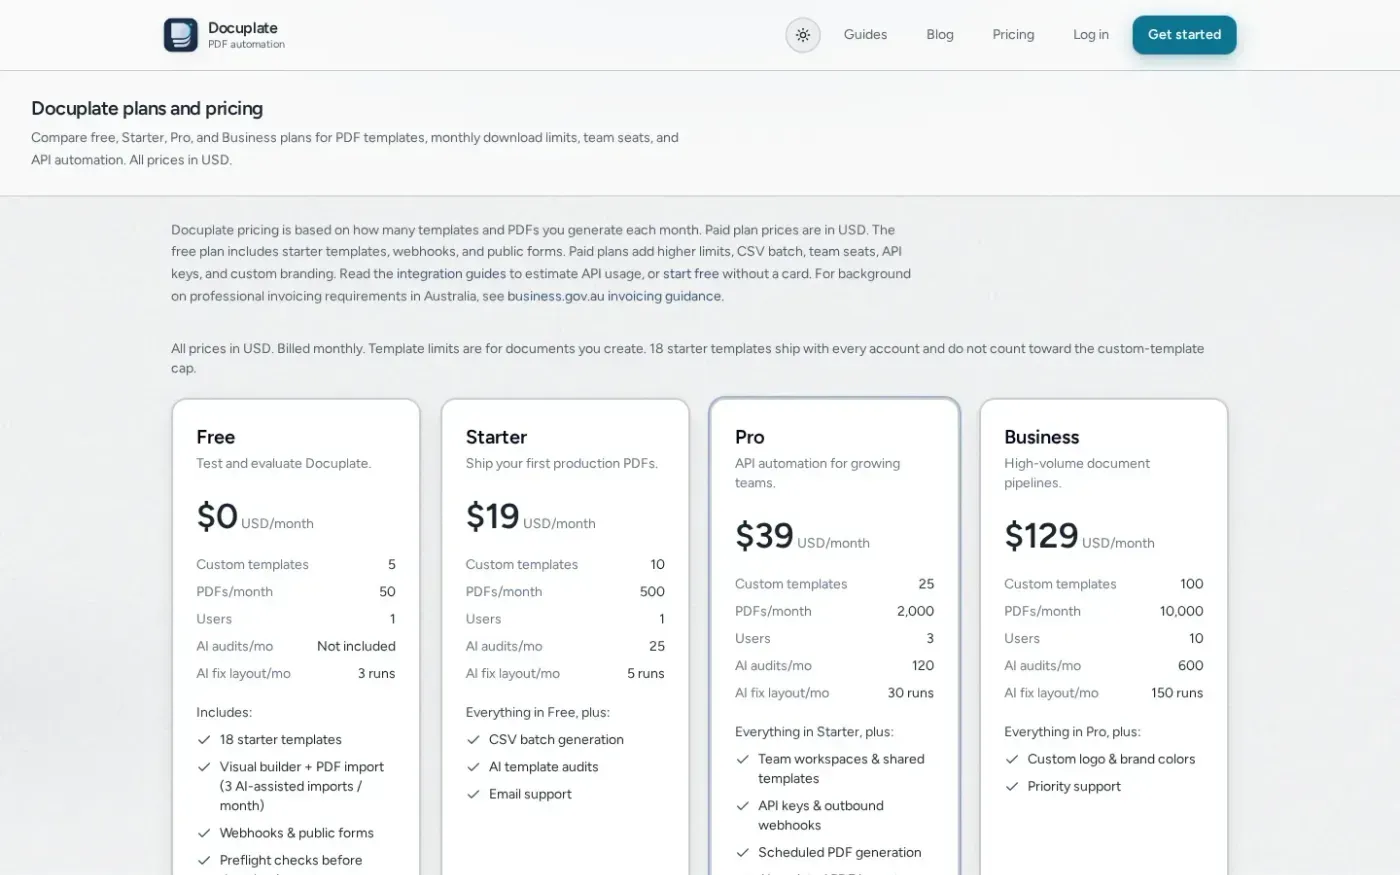Screen dimensions: 1400x875
Task: Click checkmark beside Visual builder + PDF import
Action: pos(204,767)
